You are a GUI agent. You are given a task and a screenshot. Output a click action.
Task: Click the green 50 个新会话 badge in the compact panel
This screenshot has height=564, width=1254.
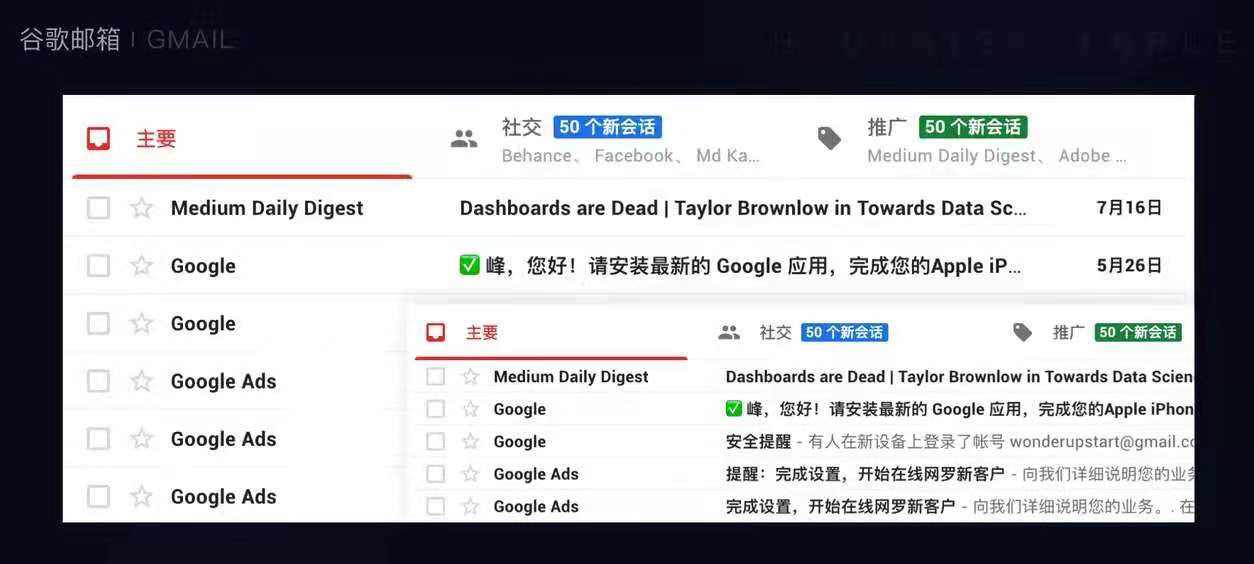[1138, 333]
